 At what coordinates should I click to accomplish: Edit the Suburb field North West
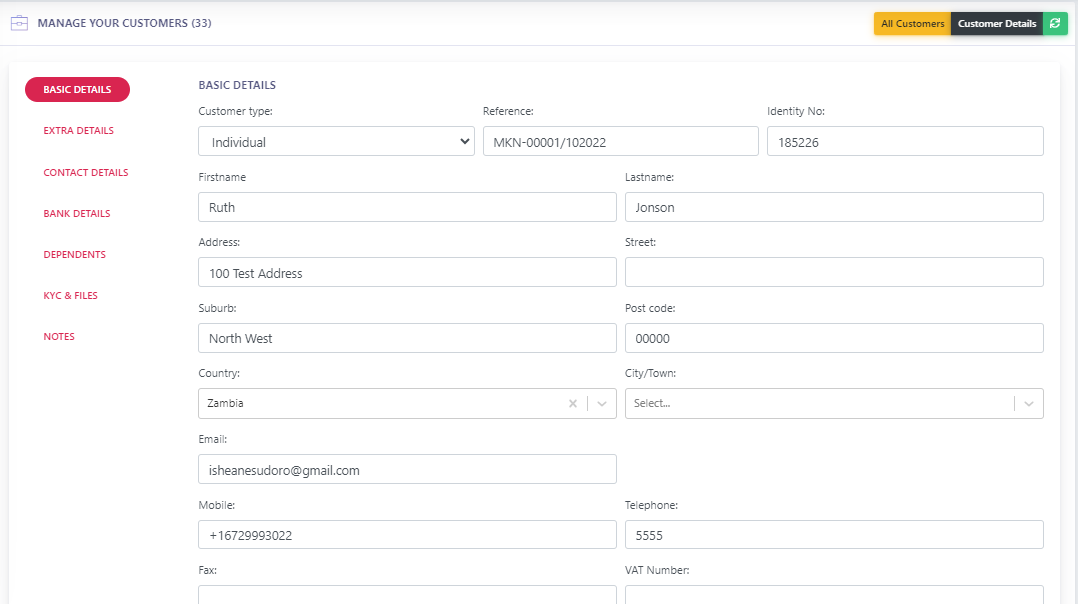pos(407,338)
